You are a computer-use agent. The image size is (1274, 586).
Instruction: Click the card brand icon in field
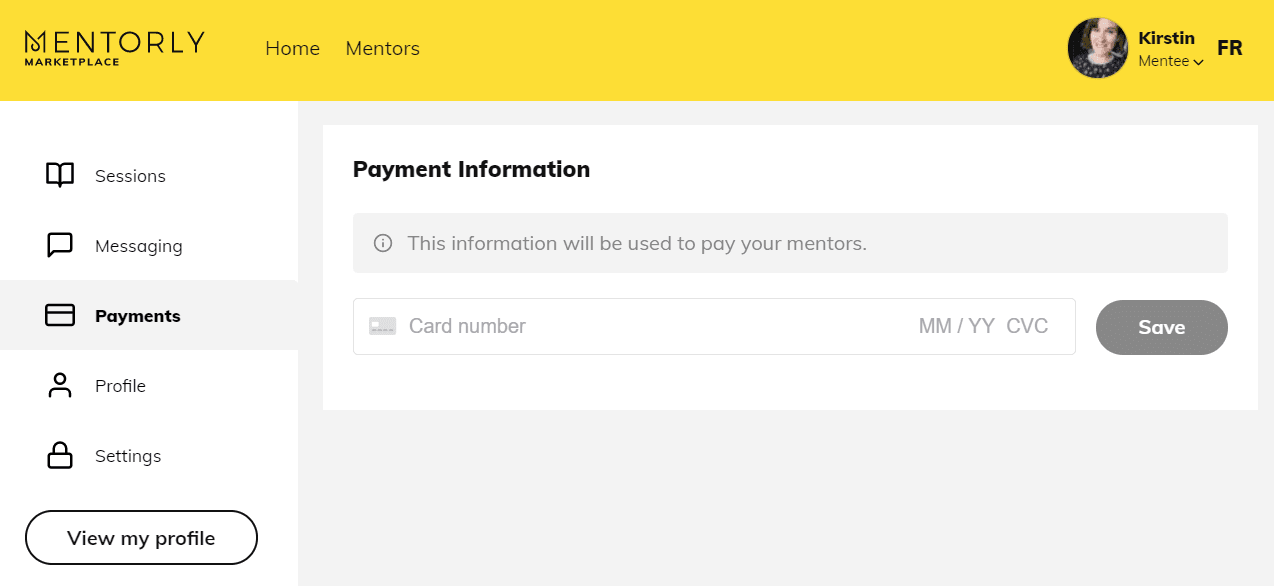pos(383,326)
